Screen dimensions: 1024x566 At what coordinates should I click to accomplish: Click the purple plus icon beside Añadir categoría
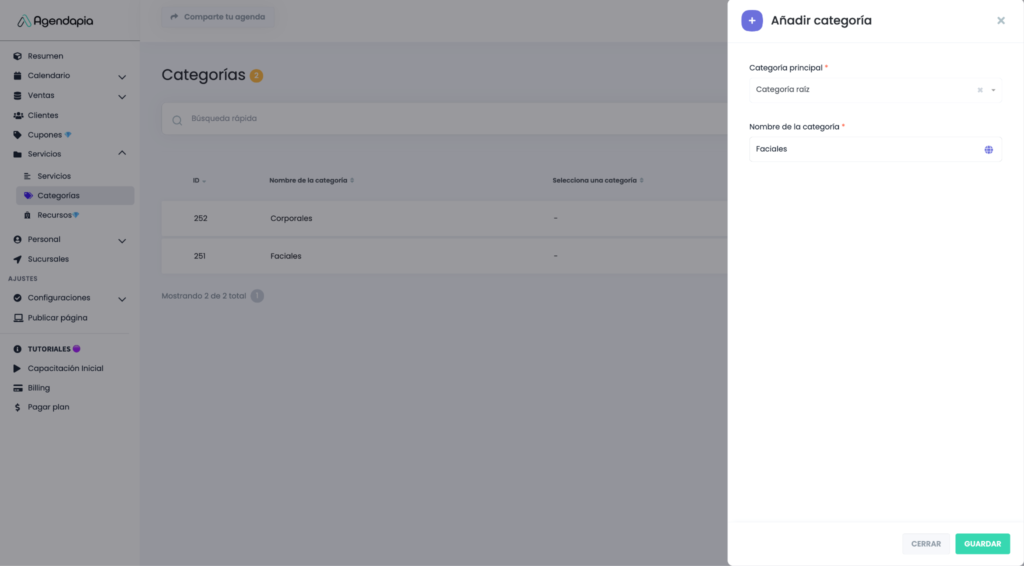752,20
